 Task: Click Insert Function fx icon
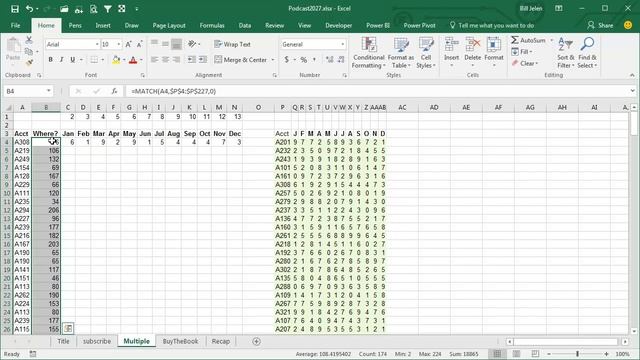(x=115, y=91)
